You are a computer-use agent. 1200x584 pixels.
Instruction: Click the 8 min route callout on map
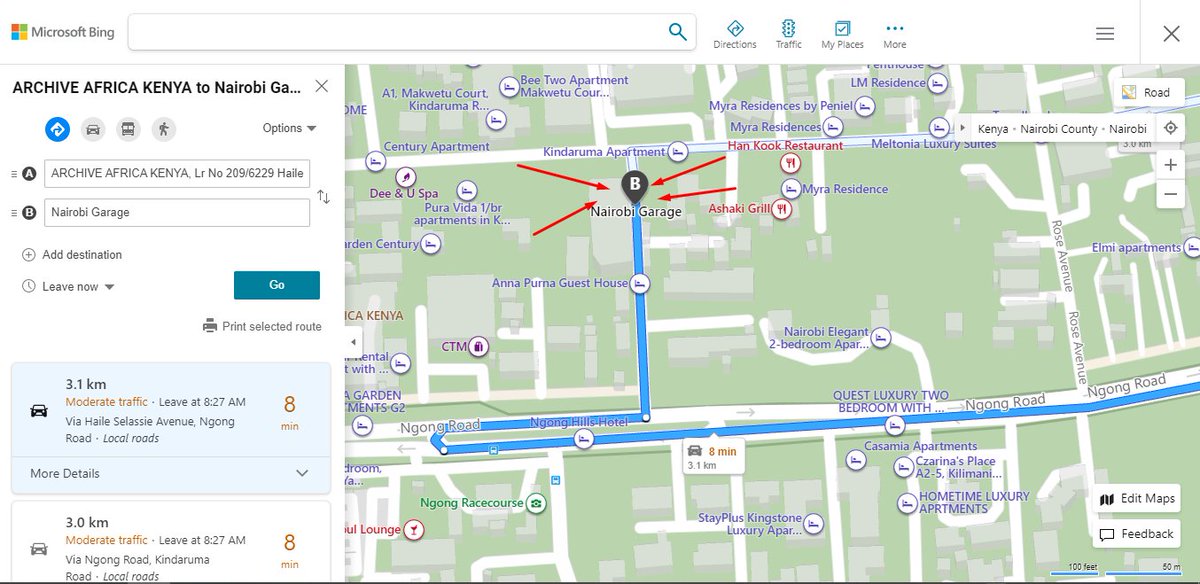(712, 458)
